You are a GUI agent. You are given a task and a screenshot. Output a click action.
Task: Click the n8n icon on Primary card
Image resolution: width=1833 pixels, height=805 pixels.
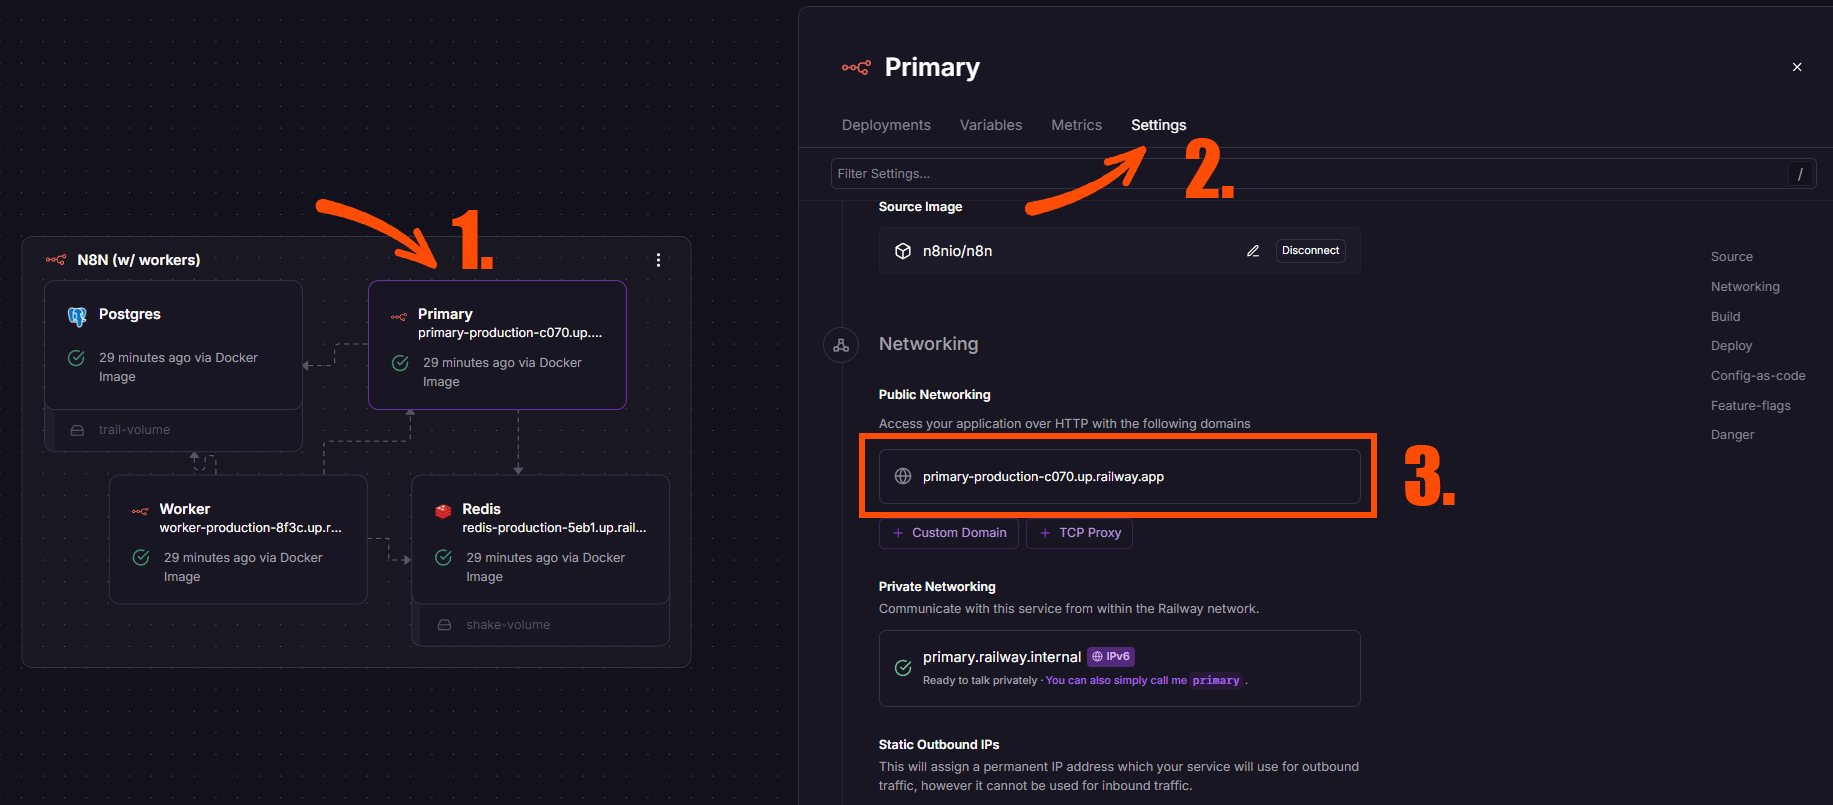[398, 317]
